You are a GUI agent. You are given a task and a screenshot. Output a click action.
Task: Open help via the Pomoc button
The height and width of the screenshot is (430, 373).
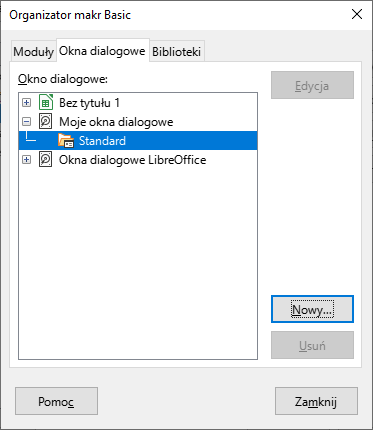pos(56,401)
